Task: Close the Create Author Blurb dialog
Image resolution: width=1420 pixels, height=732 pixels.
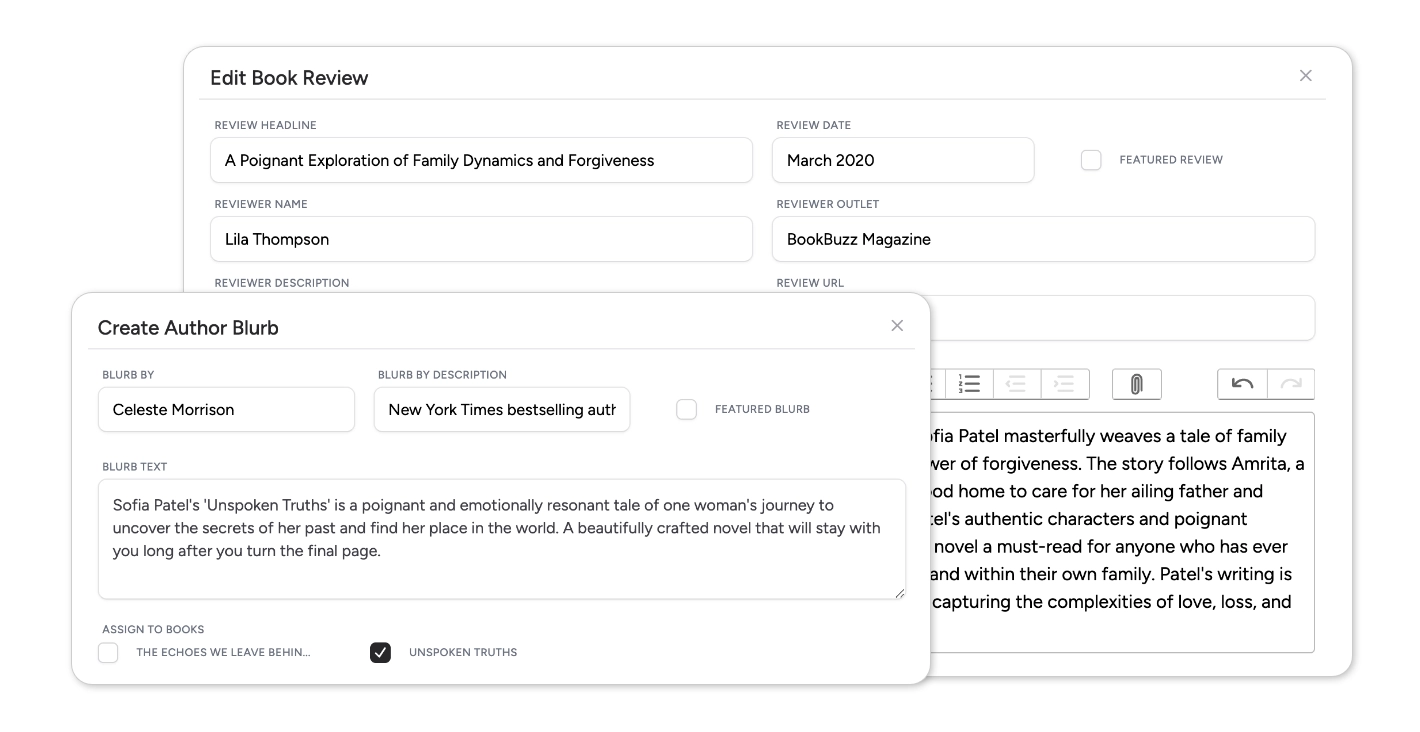Action: (897, 326)
